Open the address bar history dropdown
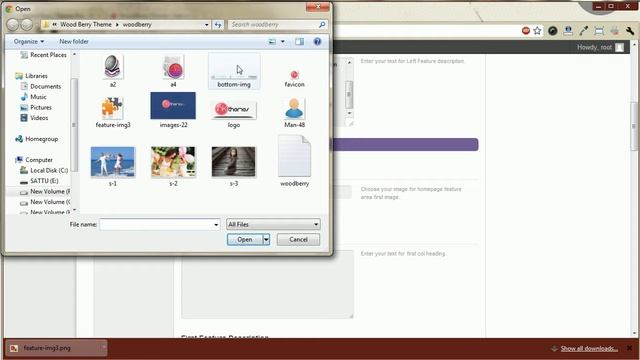The height and width of the screenshot is (360, 640). (x=207, y=24)
